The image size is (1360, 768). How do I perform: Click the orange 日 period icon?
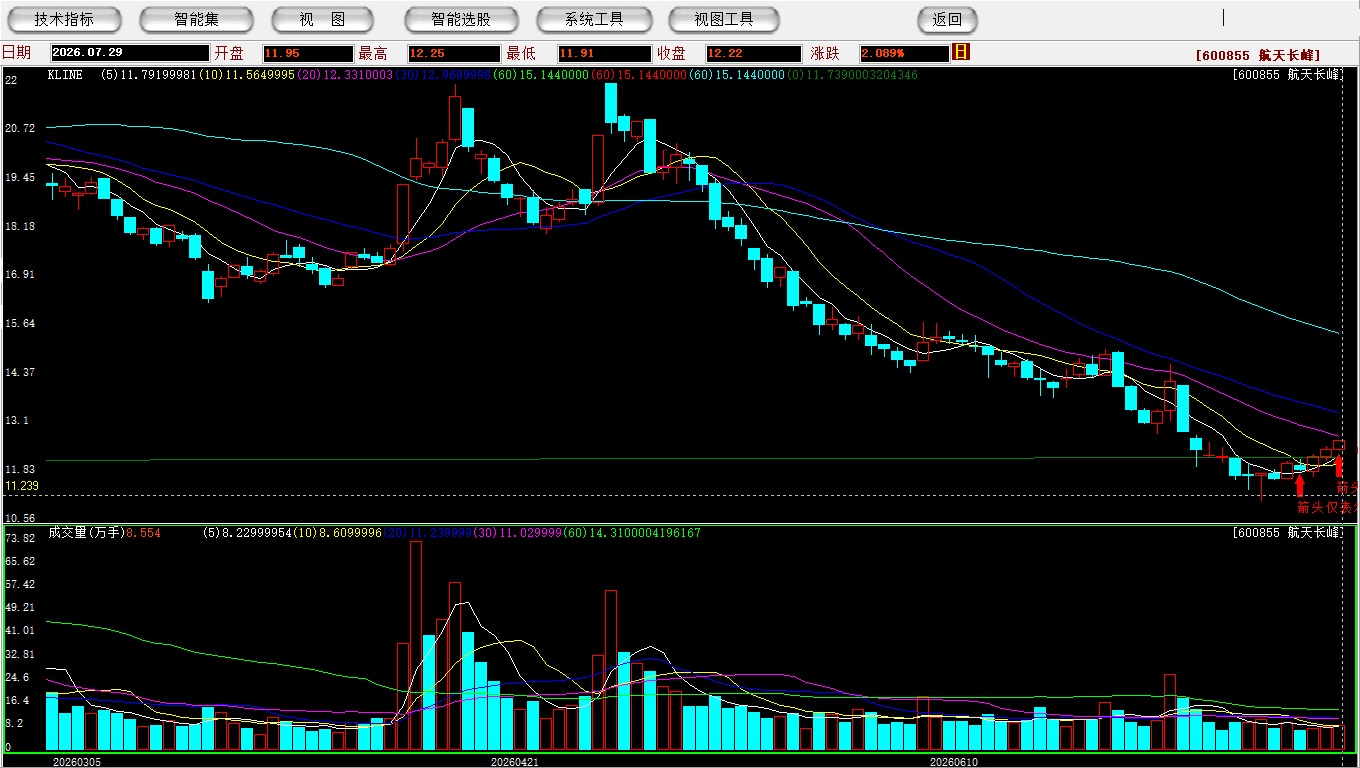point(961,52)
